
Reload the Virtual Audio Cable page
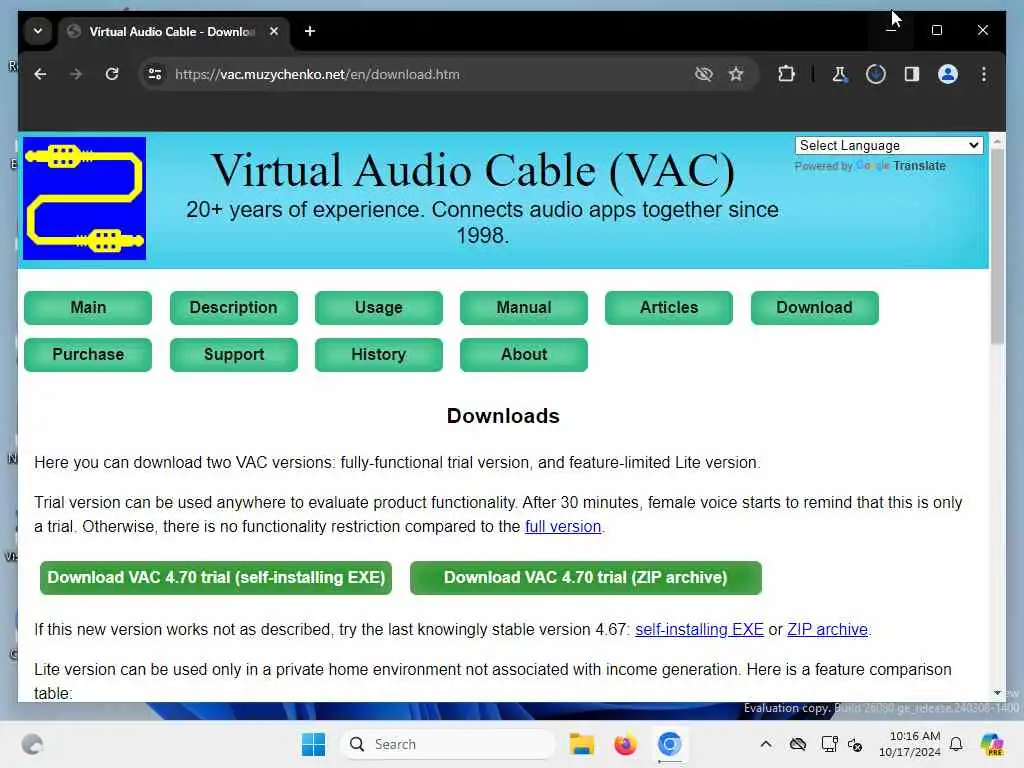click(x=112, y=74)
